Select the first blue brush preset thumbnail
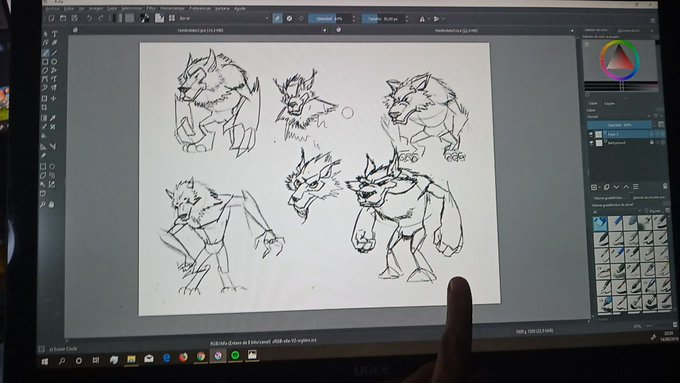 coord(601,223)
